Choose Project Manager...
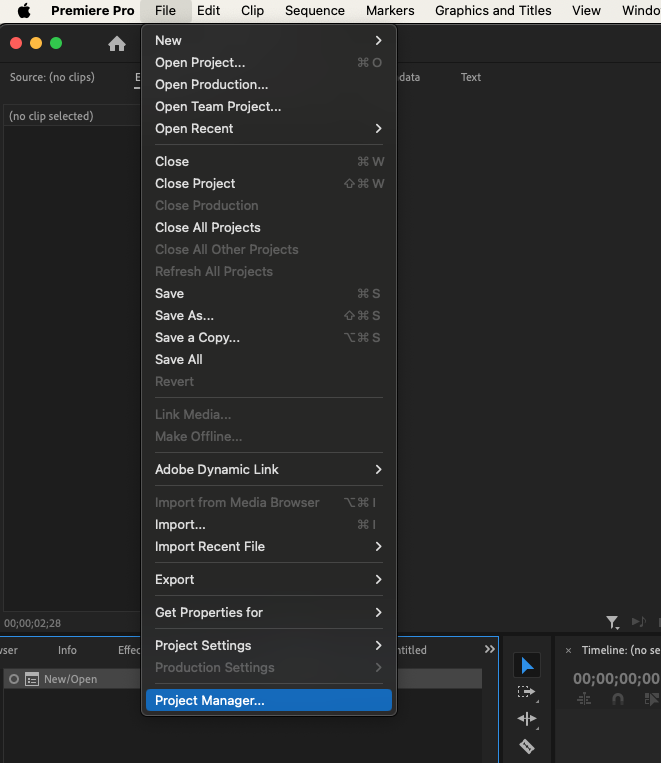Screen dimensions: 661x763 (269, 700)
